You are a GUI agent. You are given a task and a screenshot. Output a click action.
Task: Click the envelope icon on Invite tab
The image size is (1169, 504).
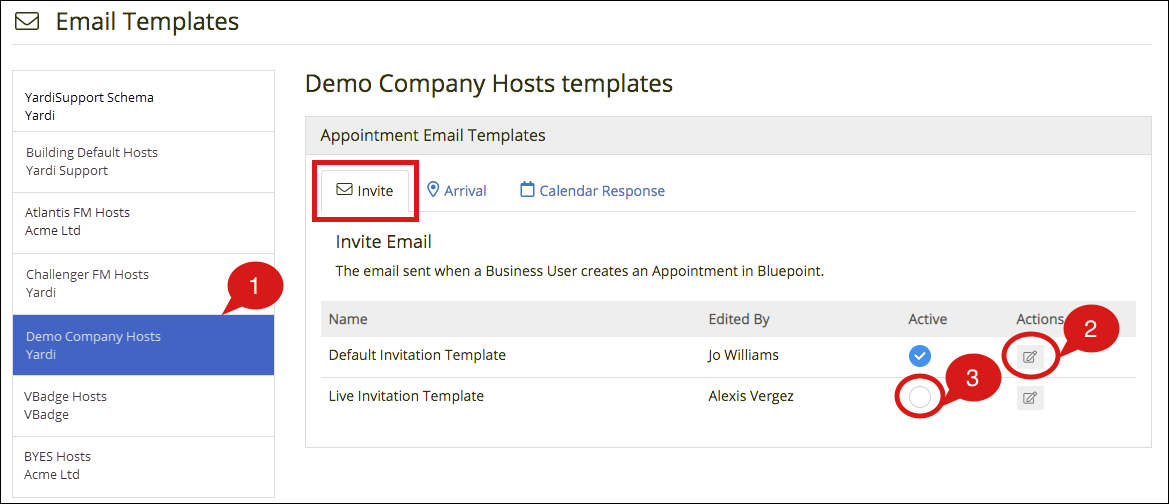(344, 190)
